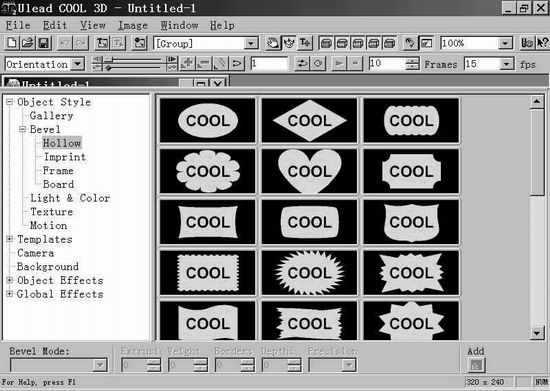The width and height of the screenshot is (550, 391).
Task: Select Light & Color in the tree
Action: point(70,198)
